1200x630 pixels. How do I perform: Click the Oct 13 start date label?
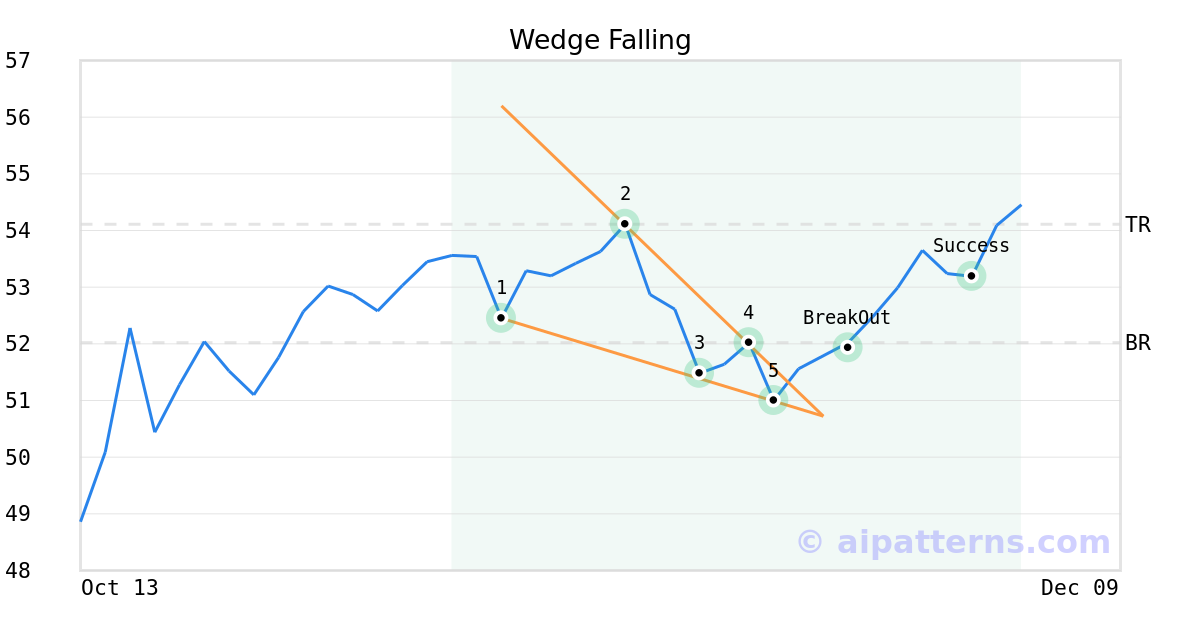[120, 588]
